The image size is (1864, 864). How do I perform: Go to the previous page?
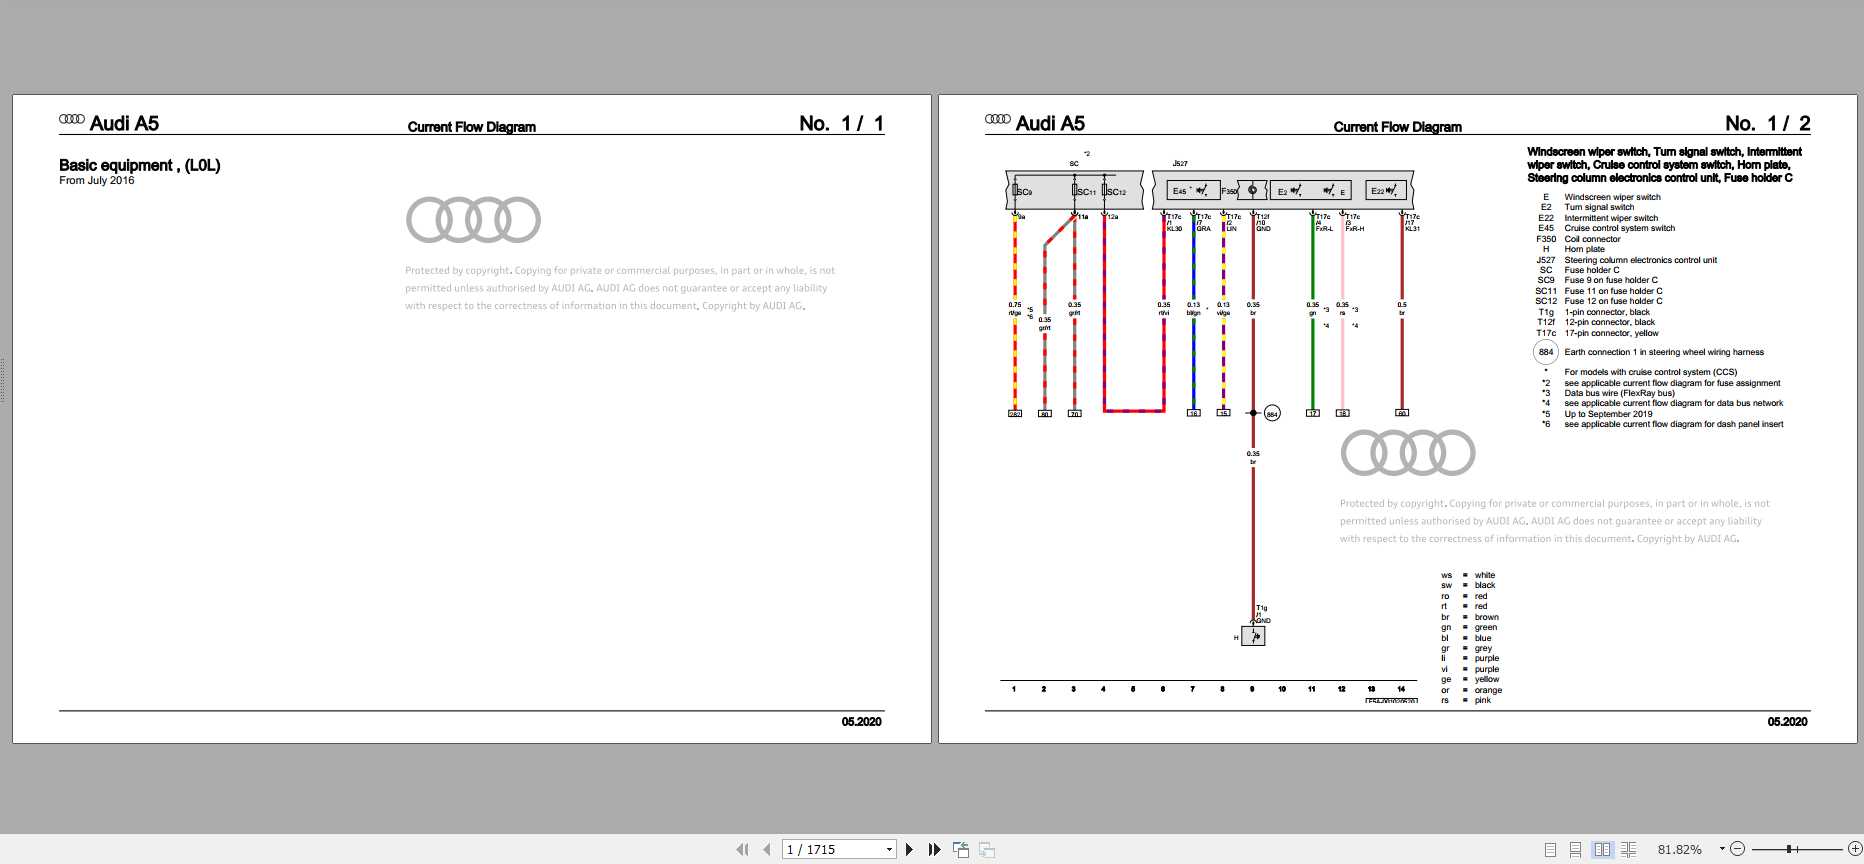tap(767, 849)
